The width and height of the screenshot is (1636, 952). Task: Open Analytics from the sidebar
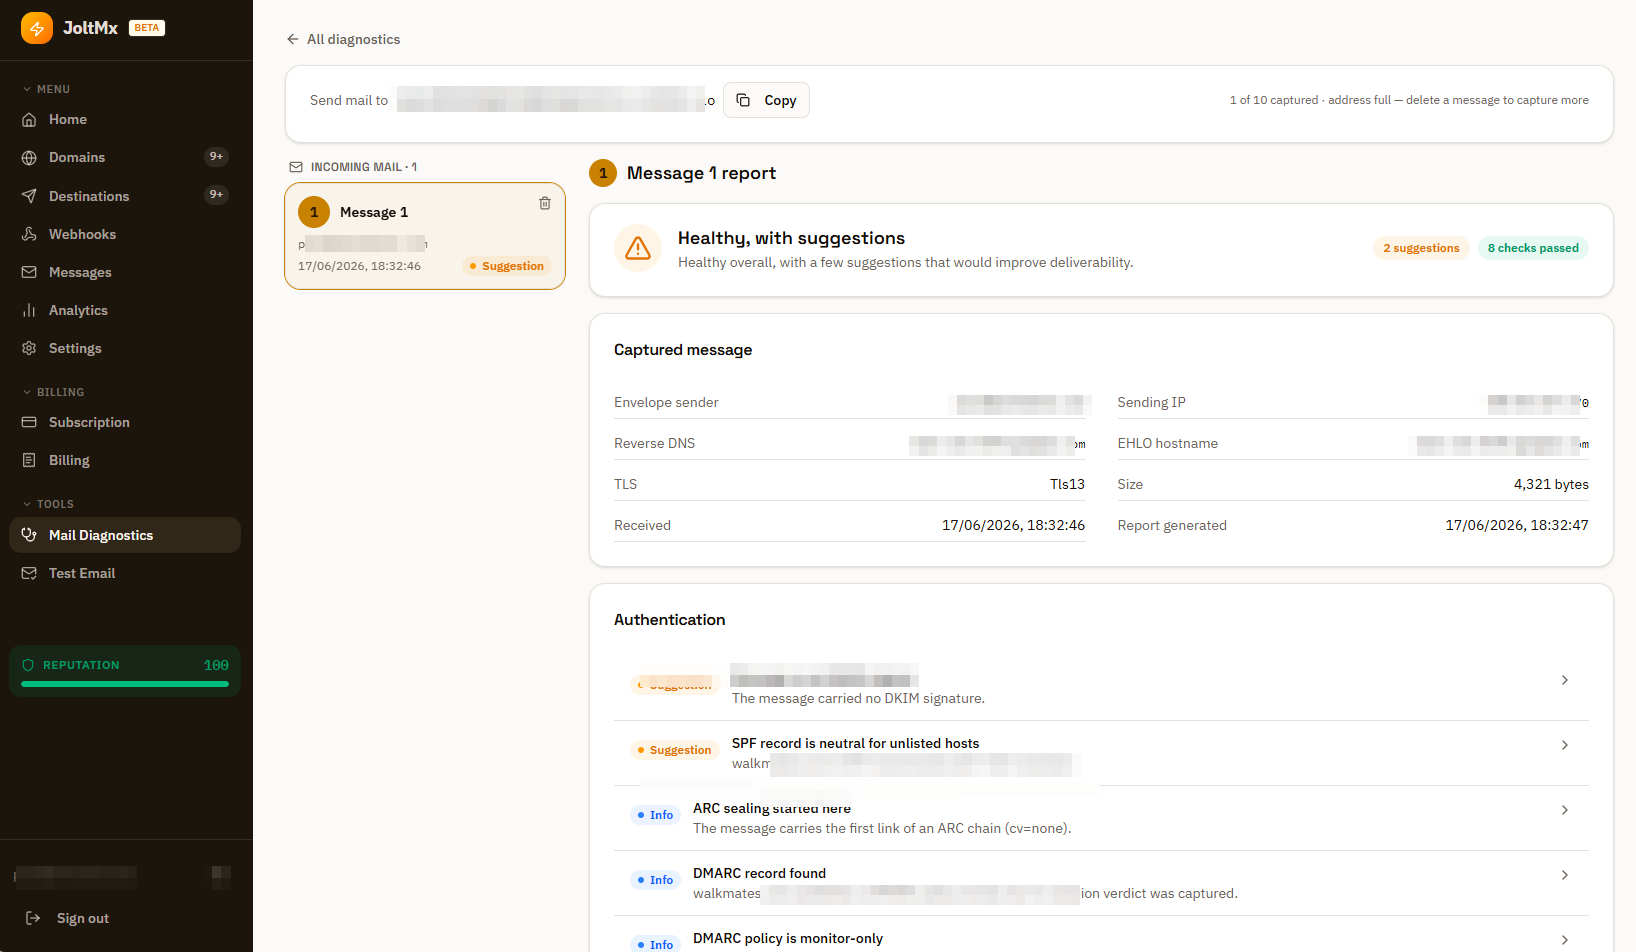[x=125, y=310]
